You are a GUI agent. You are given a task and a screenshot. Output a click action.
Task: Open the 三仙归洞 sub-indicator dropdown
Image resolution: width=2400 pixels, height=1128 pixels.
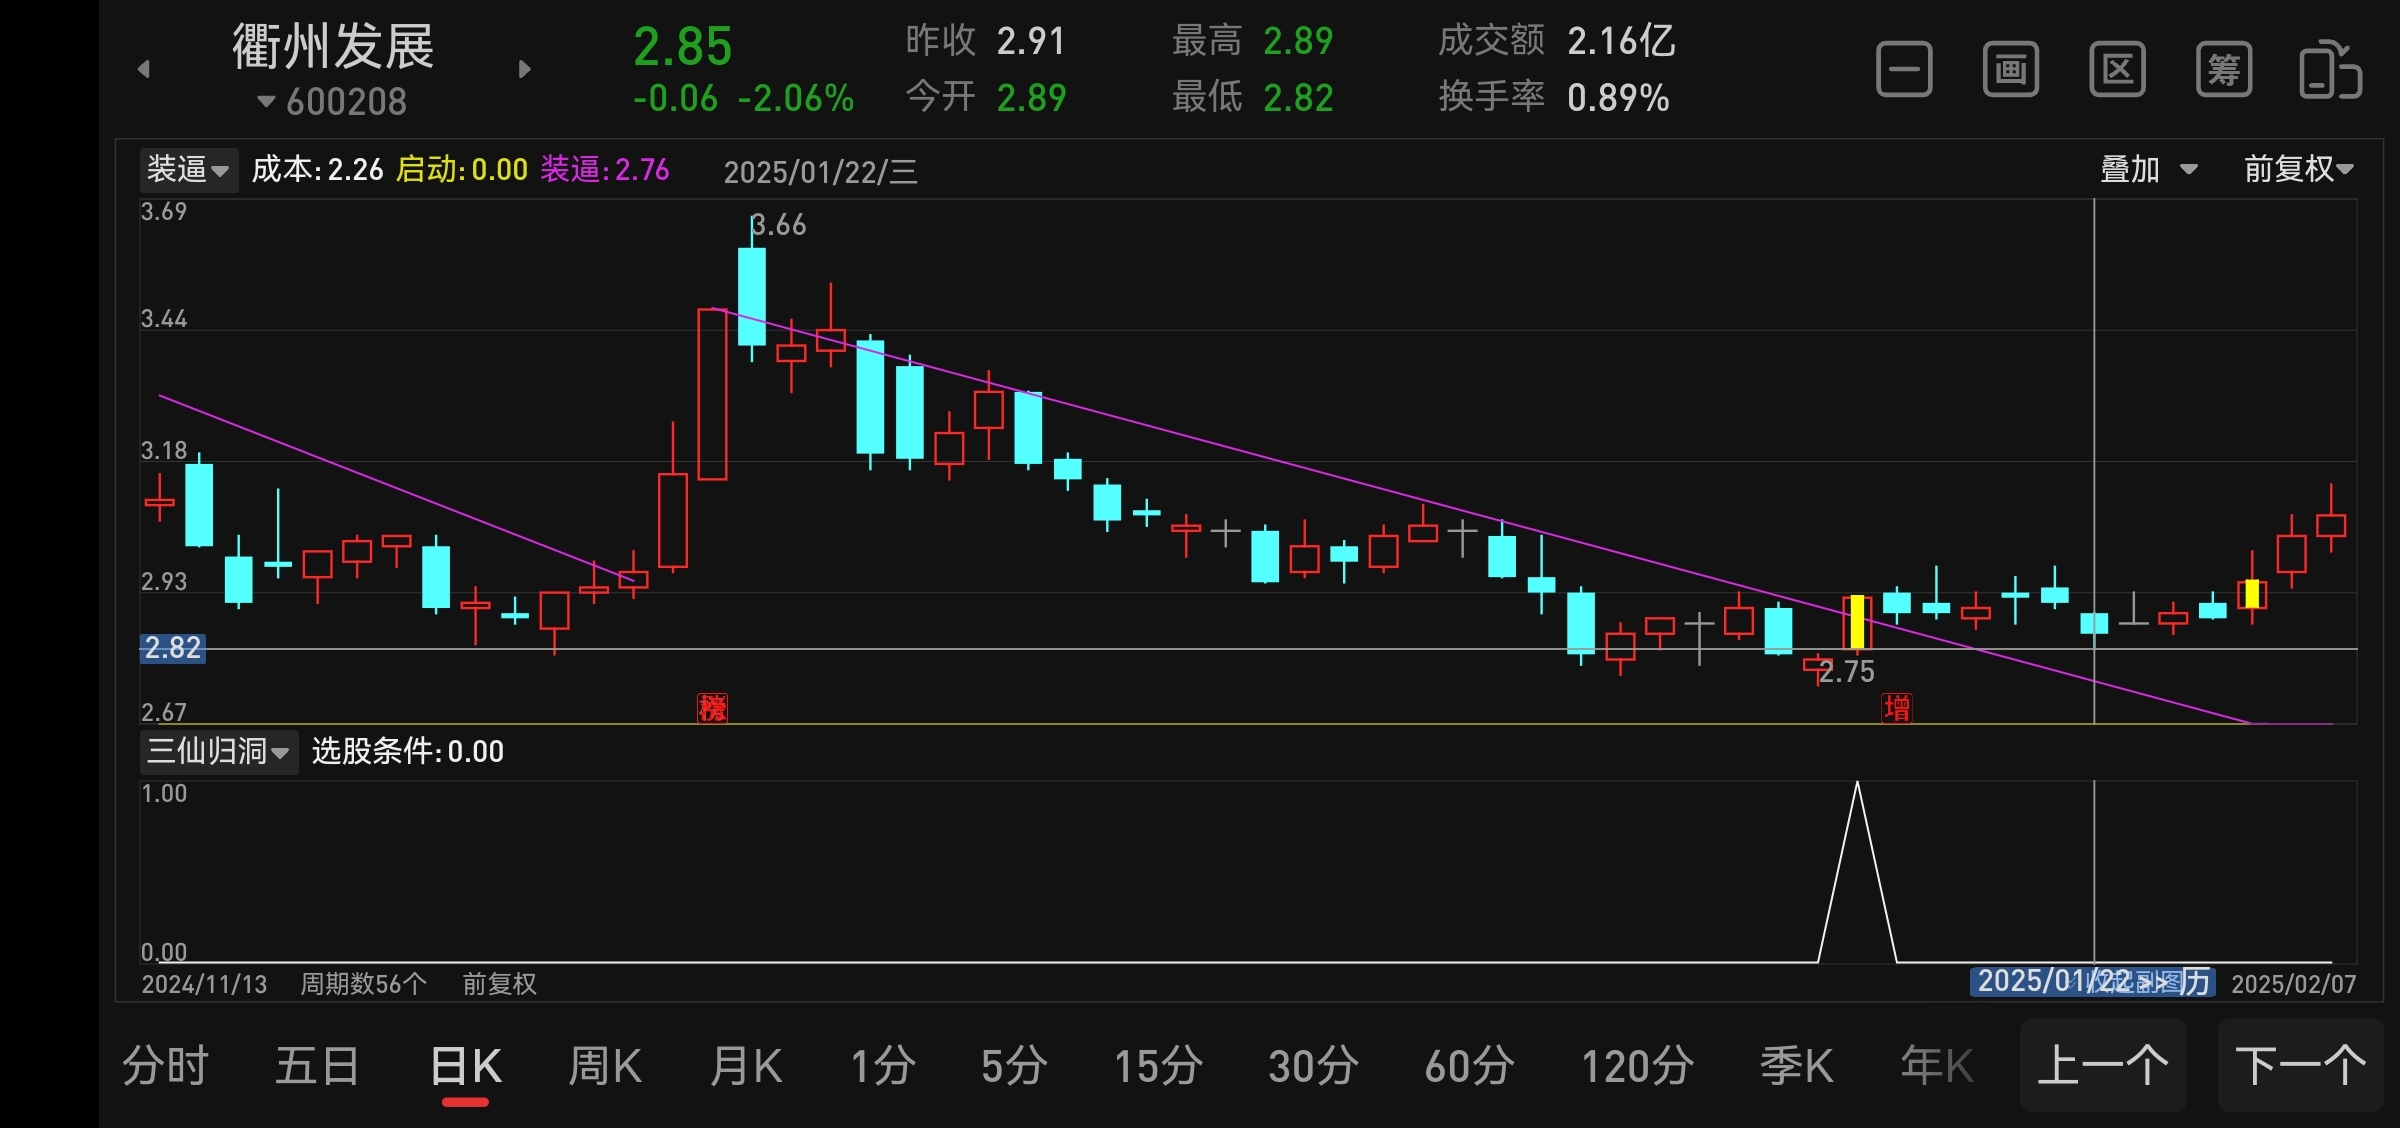tap(217, 751)
